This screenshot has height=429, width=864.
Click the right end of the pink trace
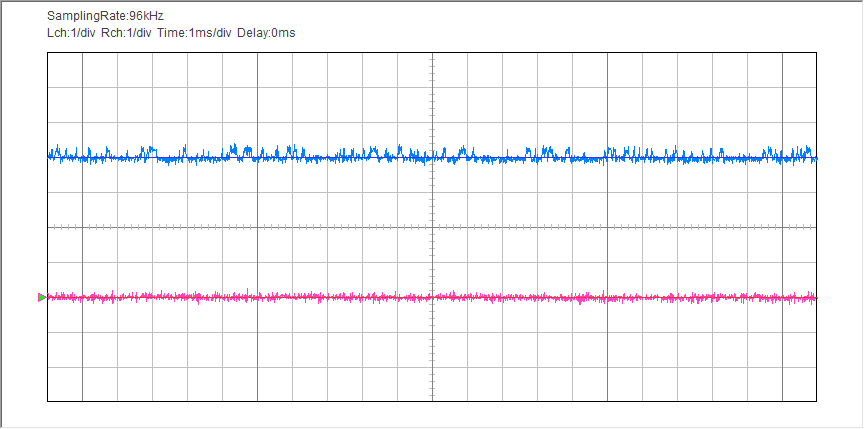[x=815, y=297]
